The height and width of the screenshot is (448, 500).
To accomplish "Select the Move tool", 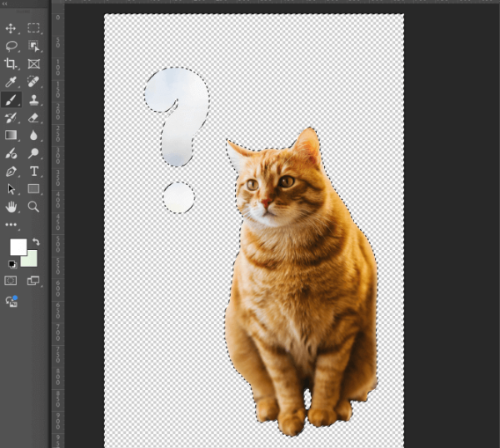I will click(11, 28).
